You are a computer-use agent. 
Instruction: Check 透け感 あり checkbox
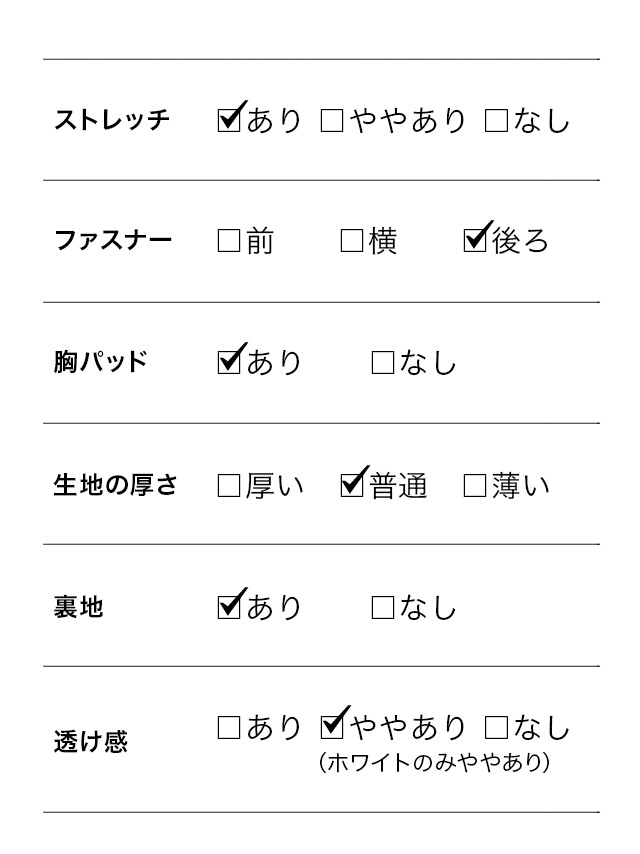click(x=229, y=728)
